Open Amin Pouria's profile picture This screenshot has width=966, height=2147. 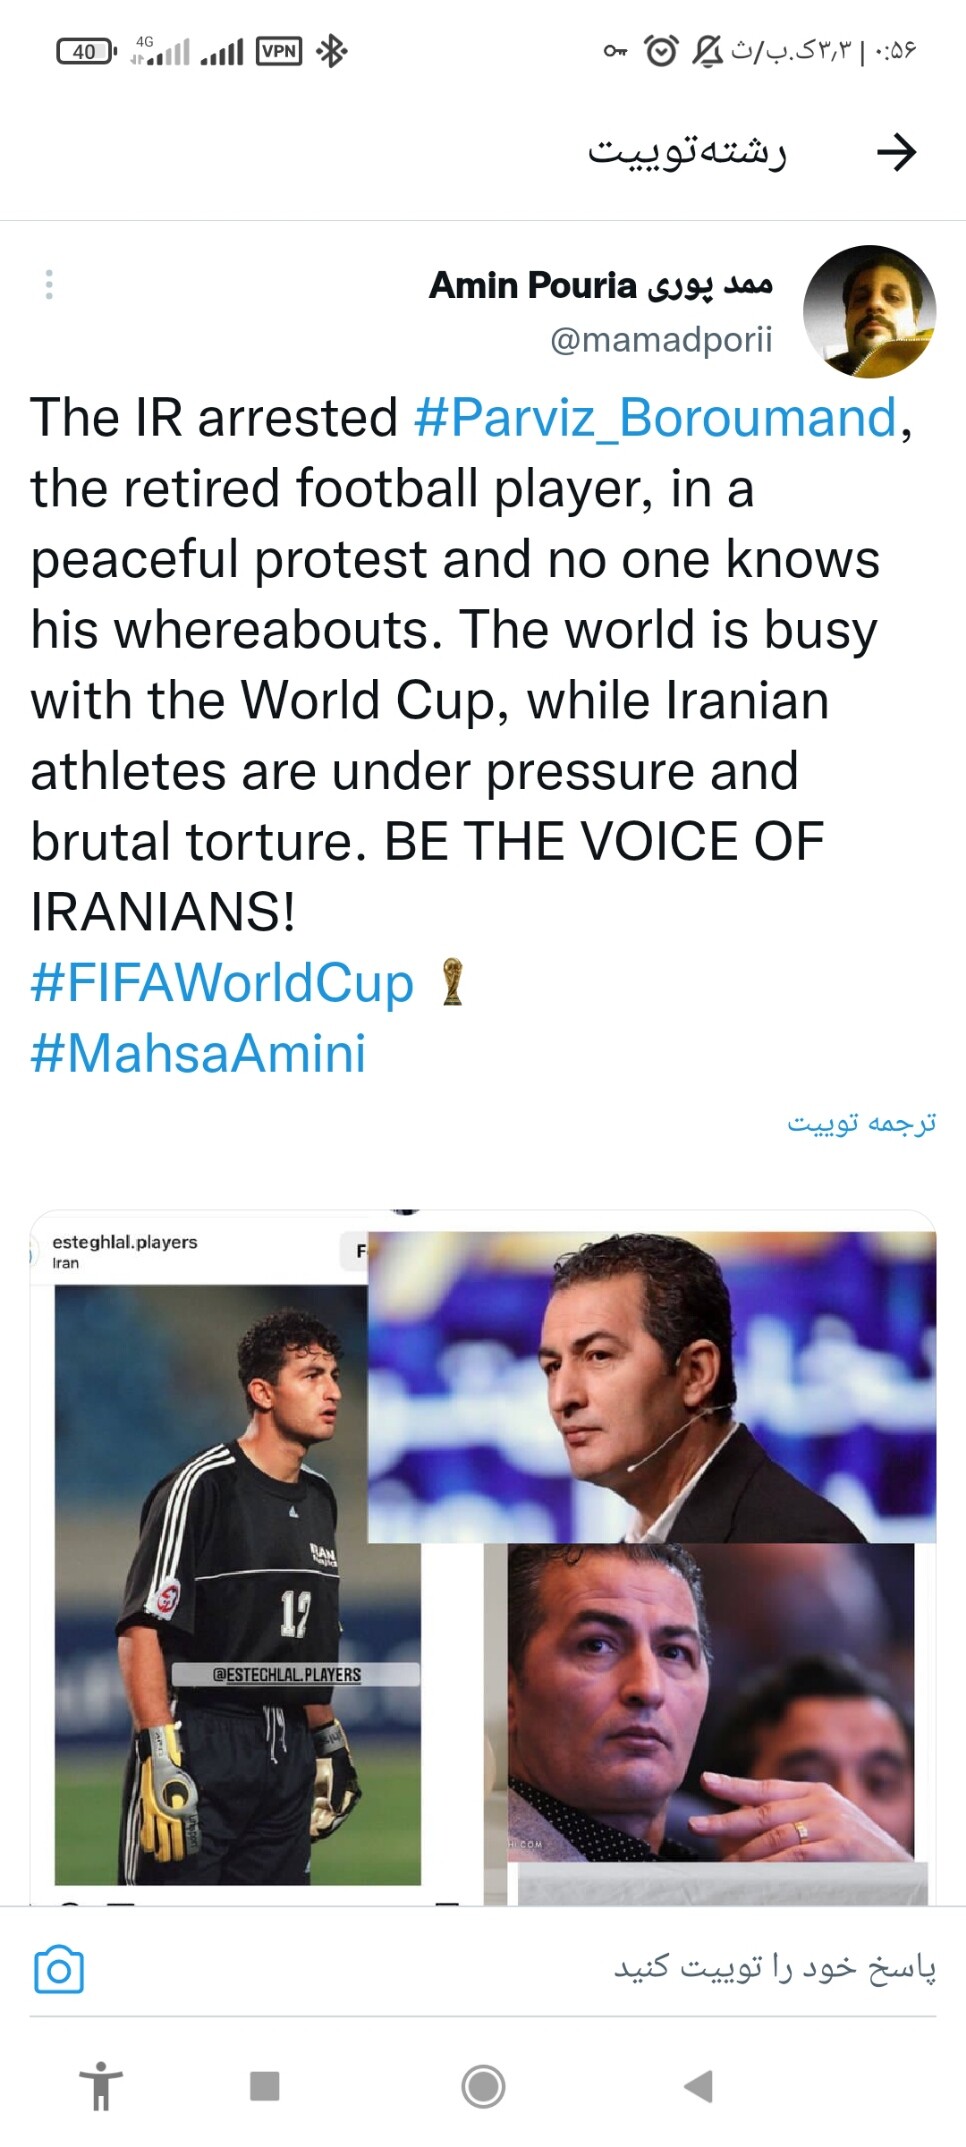click(x=869, y=311)
